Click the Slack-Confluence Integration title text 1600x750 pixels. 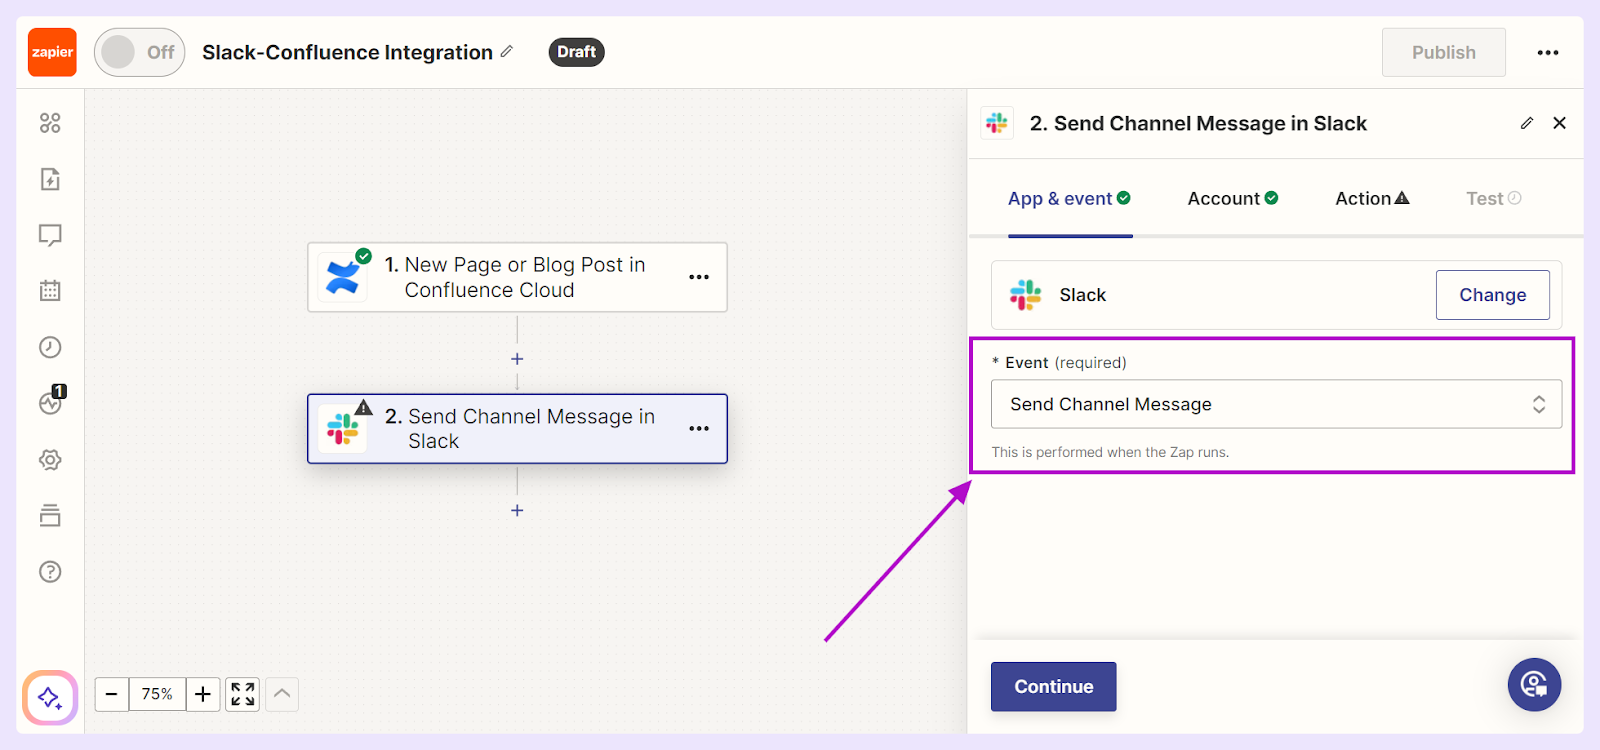tap(347, 52)
